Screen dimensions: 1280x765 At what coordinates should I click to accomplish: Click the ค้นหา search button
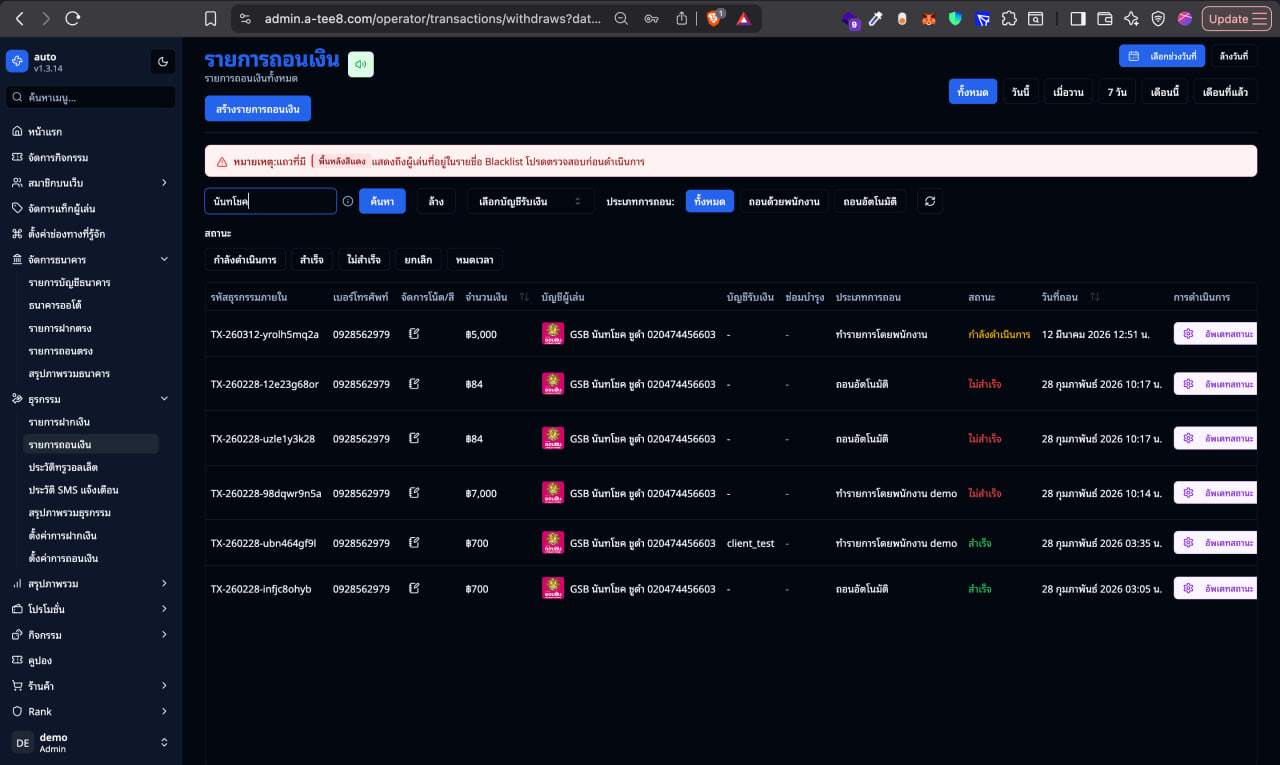point(381,200)
